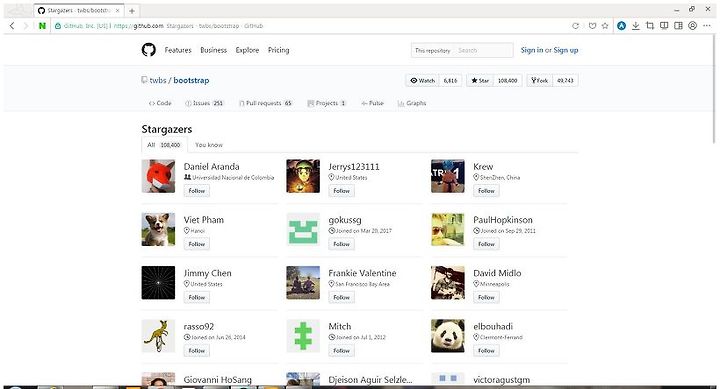Image resolution: width=720 pixels, height=389 pixels.
Task: Fork the bootstrap repository
Action: tap(540, 80)
